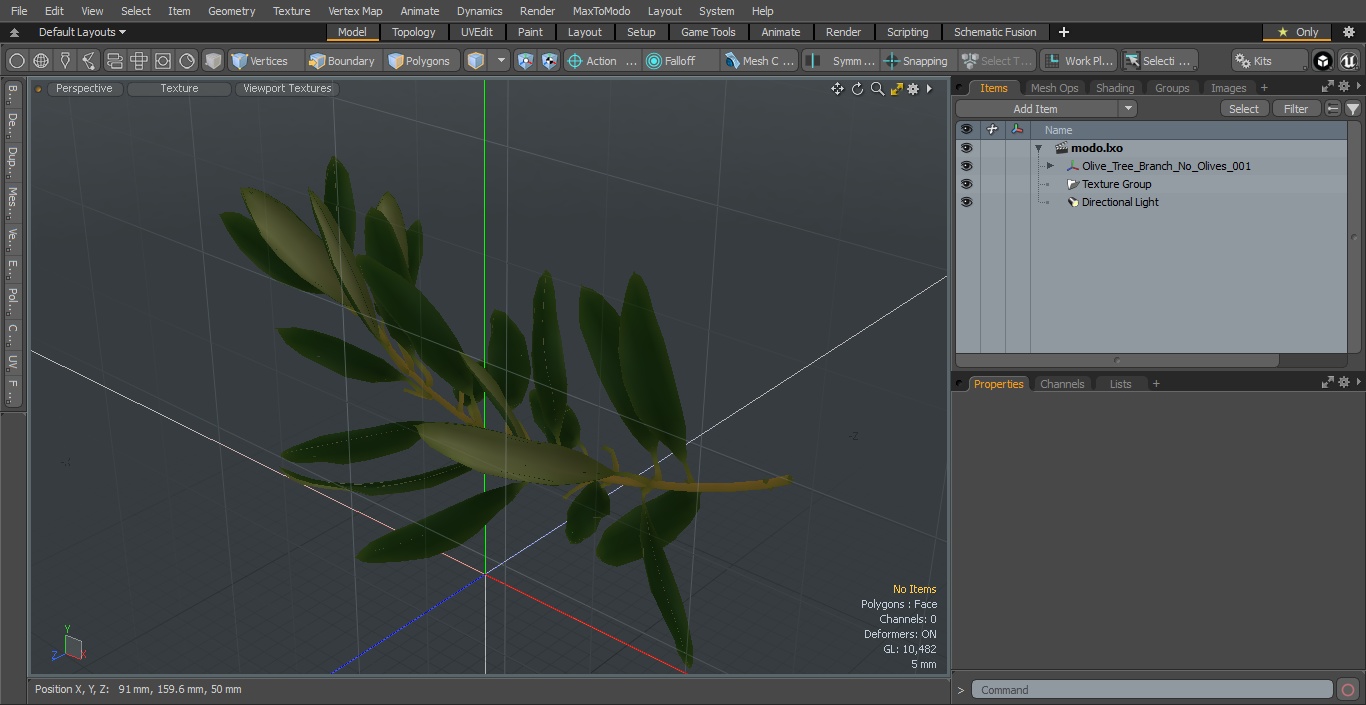Image resolution: width=1366 pixels, height=705 pixels.
Task: Open the layout settings gear icon
Action: [1348, 32]
